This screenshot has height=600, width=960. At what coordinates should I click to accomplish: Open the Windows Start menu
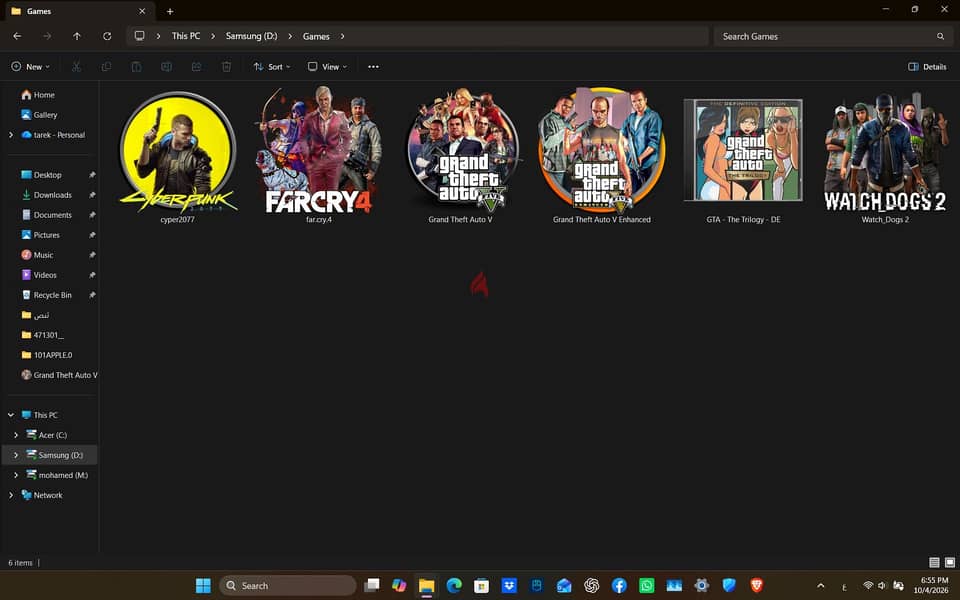tap(203, 585)
